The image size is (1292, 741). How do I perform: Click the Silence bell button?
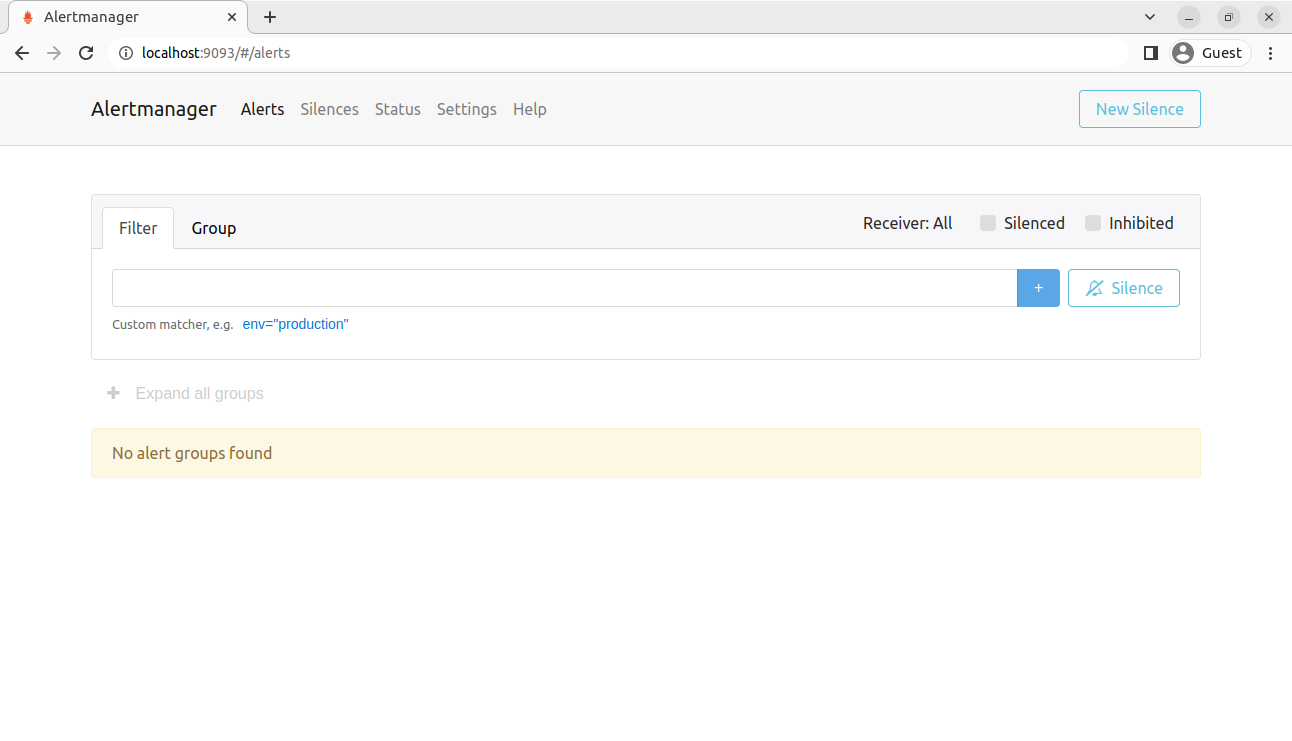click(x=1124, y=288)
